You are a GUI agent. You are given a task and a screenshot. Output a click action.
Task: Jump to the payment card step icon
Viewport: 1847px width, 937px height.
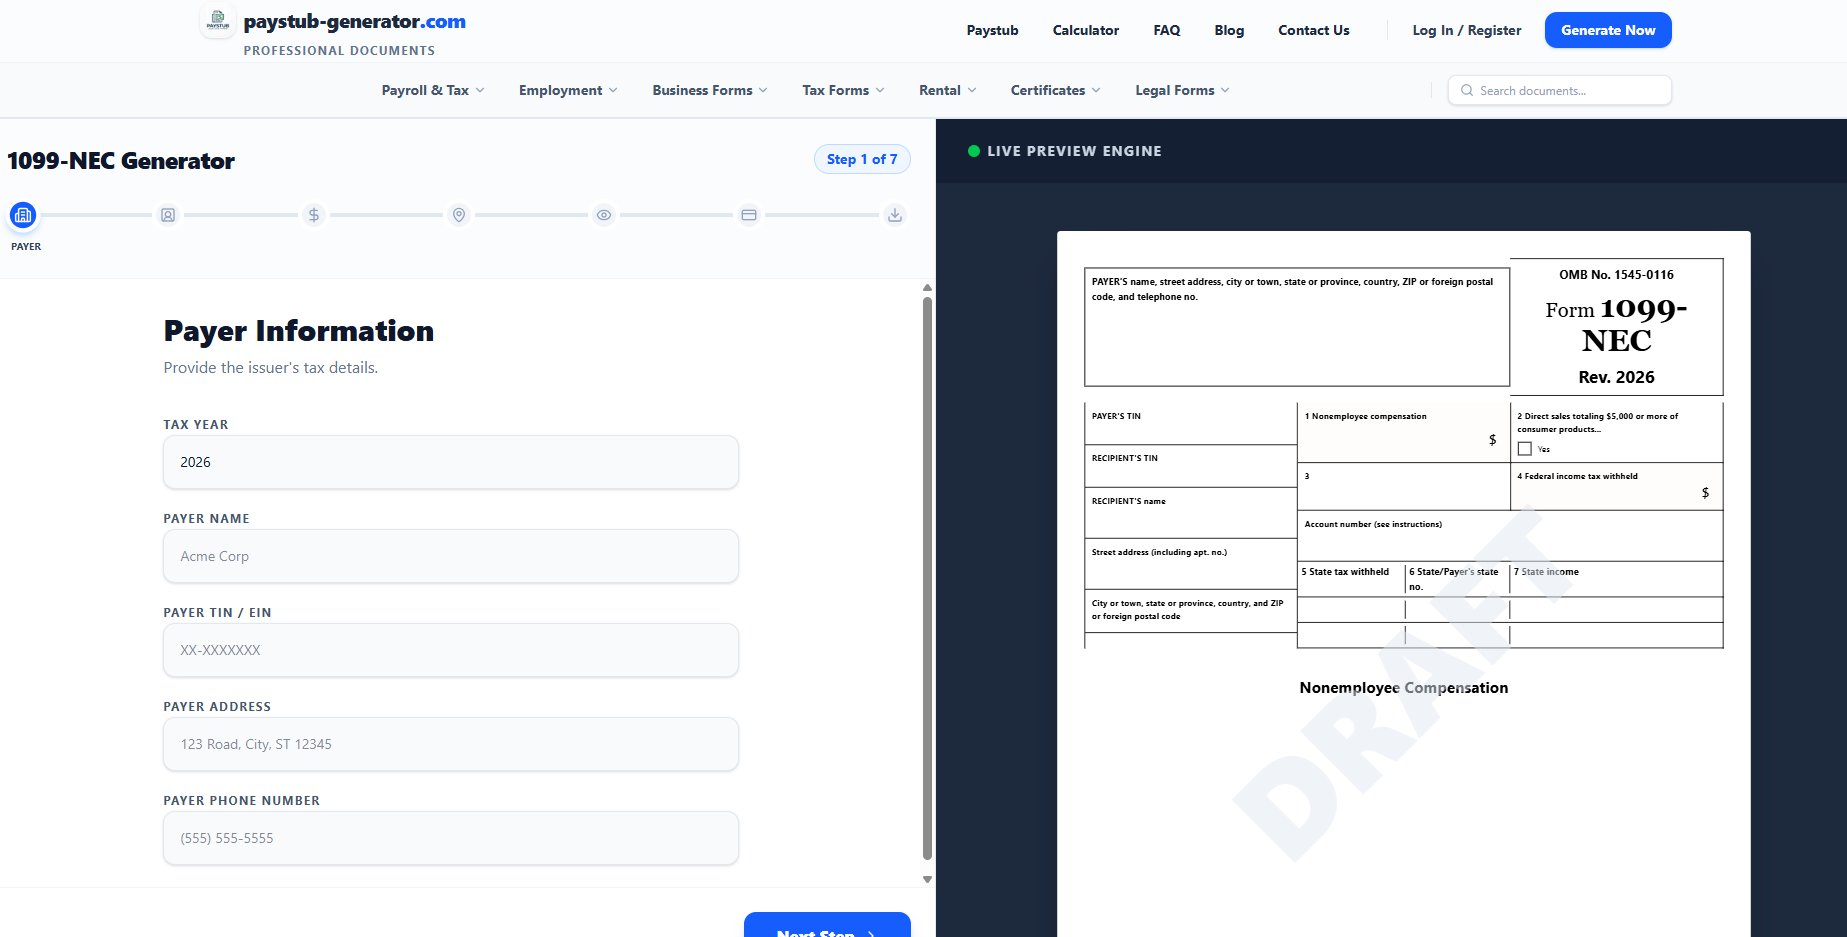click(749, 215)
